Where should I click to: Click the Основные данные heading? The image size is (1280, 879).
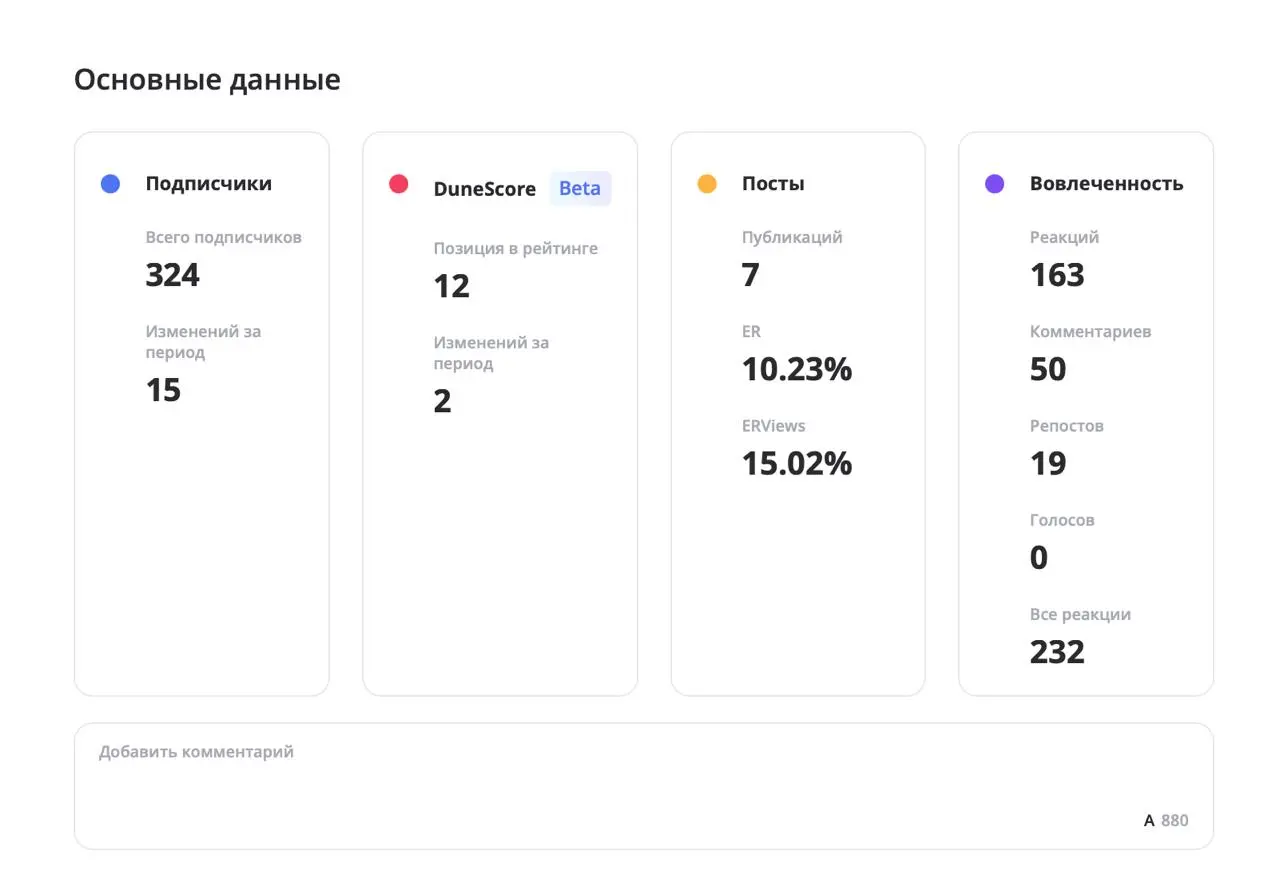tap(207, 79)
